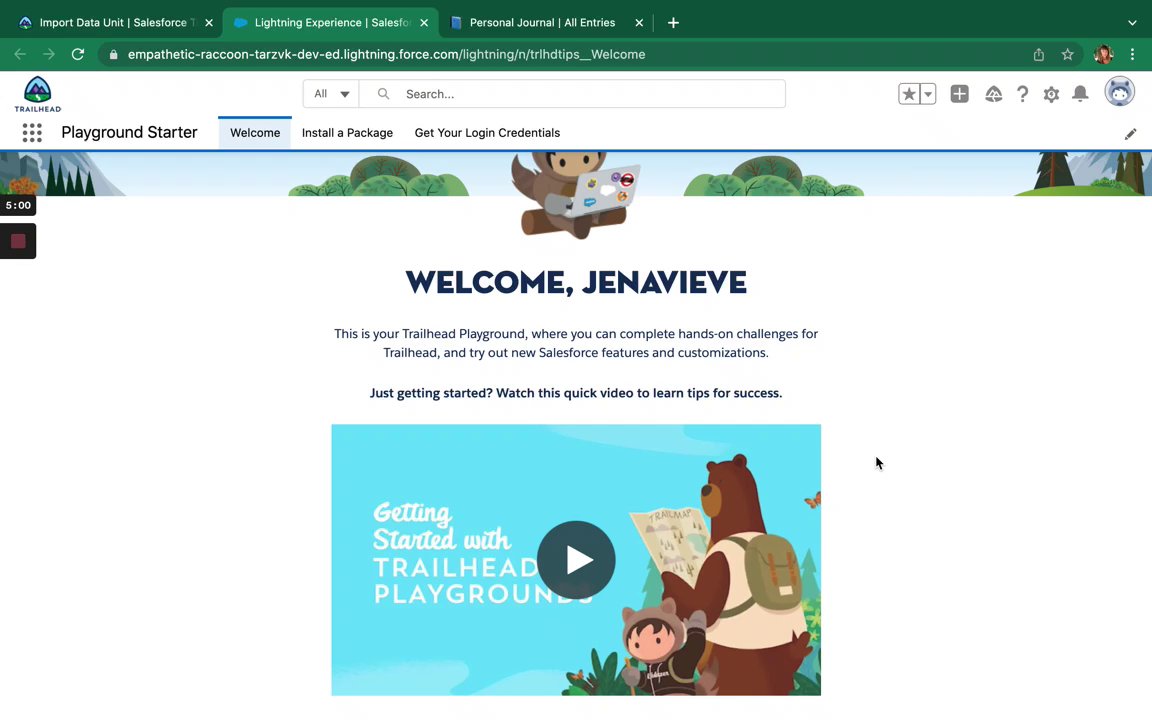Open the Favorites star icon
The image size is (1152, 720).
[909, 94]
